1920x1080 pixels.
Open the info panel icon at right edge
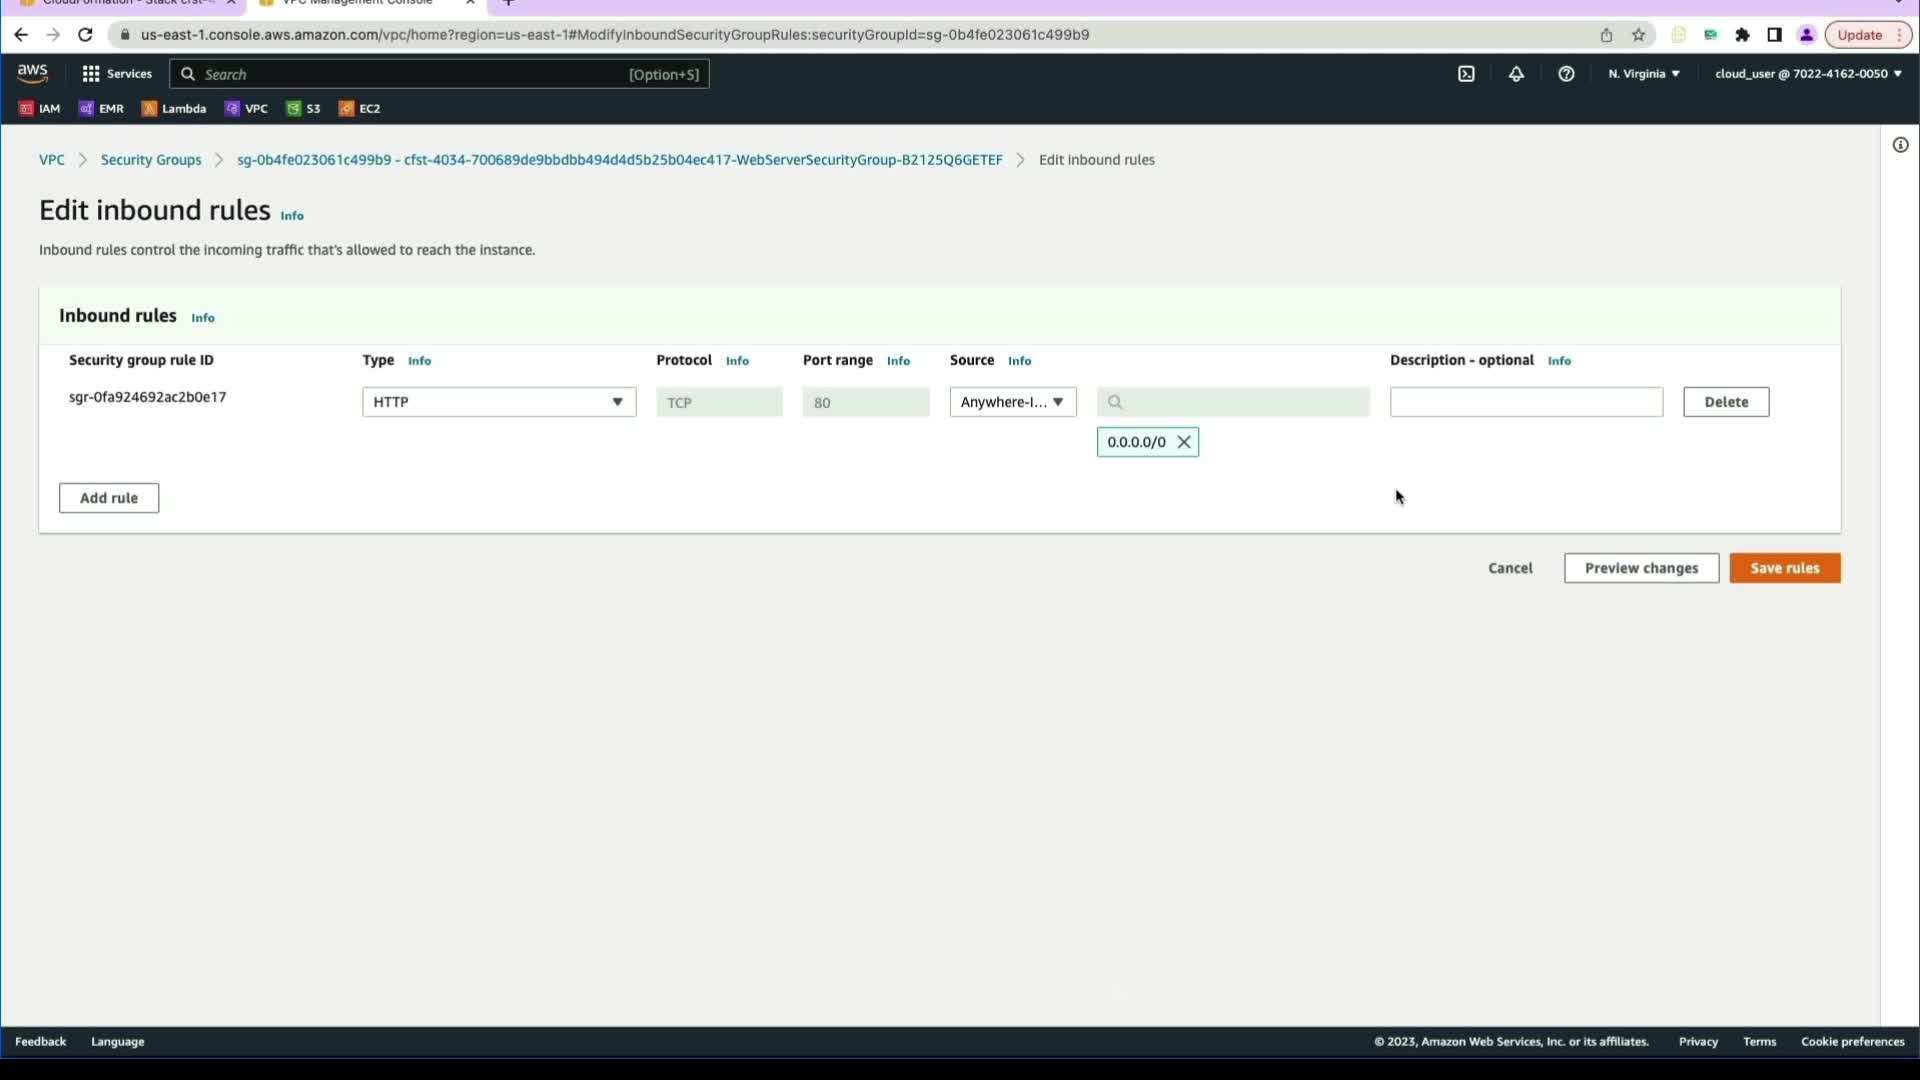click(1900, 145)
